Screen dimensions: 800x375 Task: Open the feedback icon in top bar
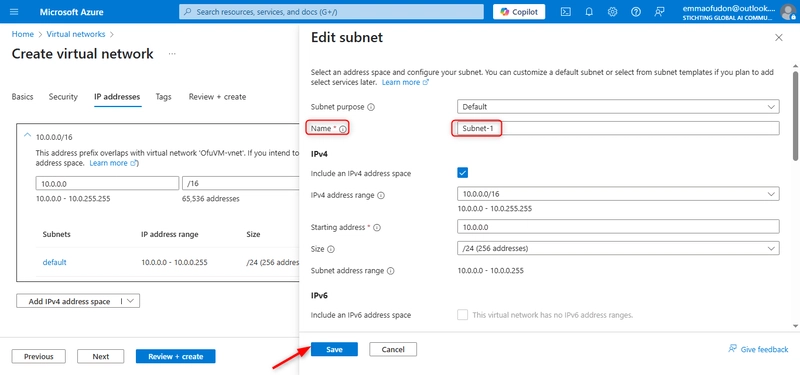click(659, 12)
